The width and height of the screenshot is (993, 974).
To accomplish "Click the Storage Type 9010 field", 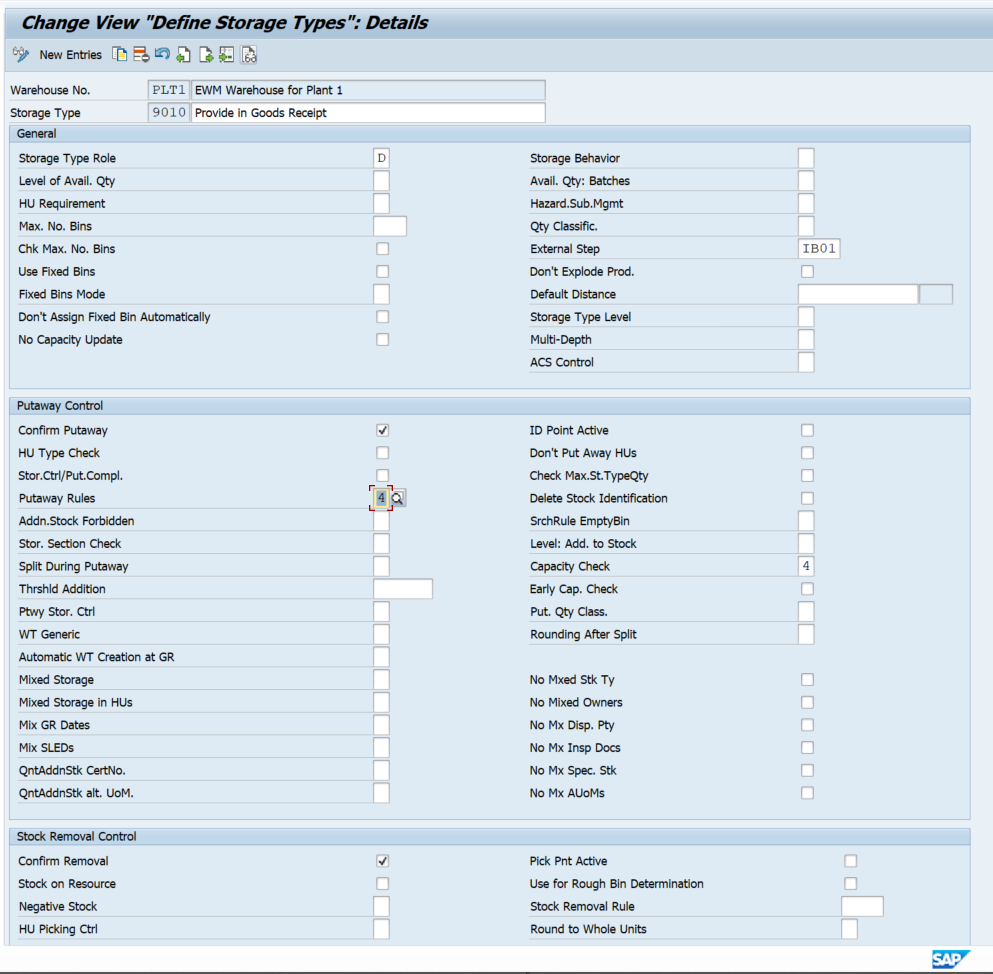I will [x=168, y=113].
